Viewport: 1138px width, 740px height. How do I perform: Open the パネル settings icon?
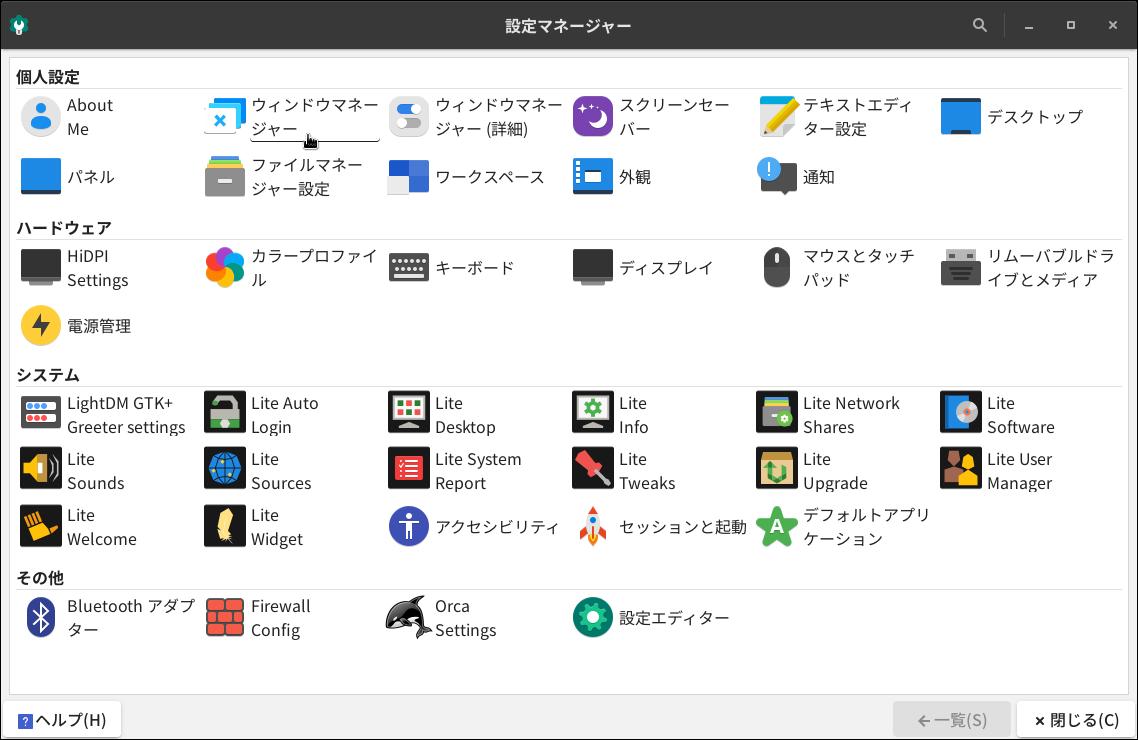(x=41, y=177)
